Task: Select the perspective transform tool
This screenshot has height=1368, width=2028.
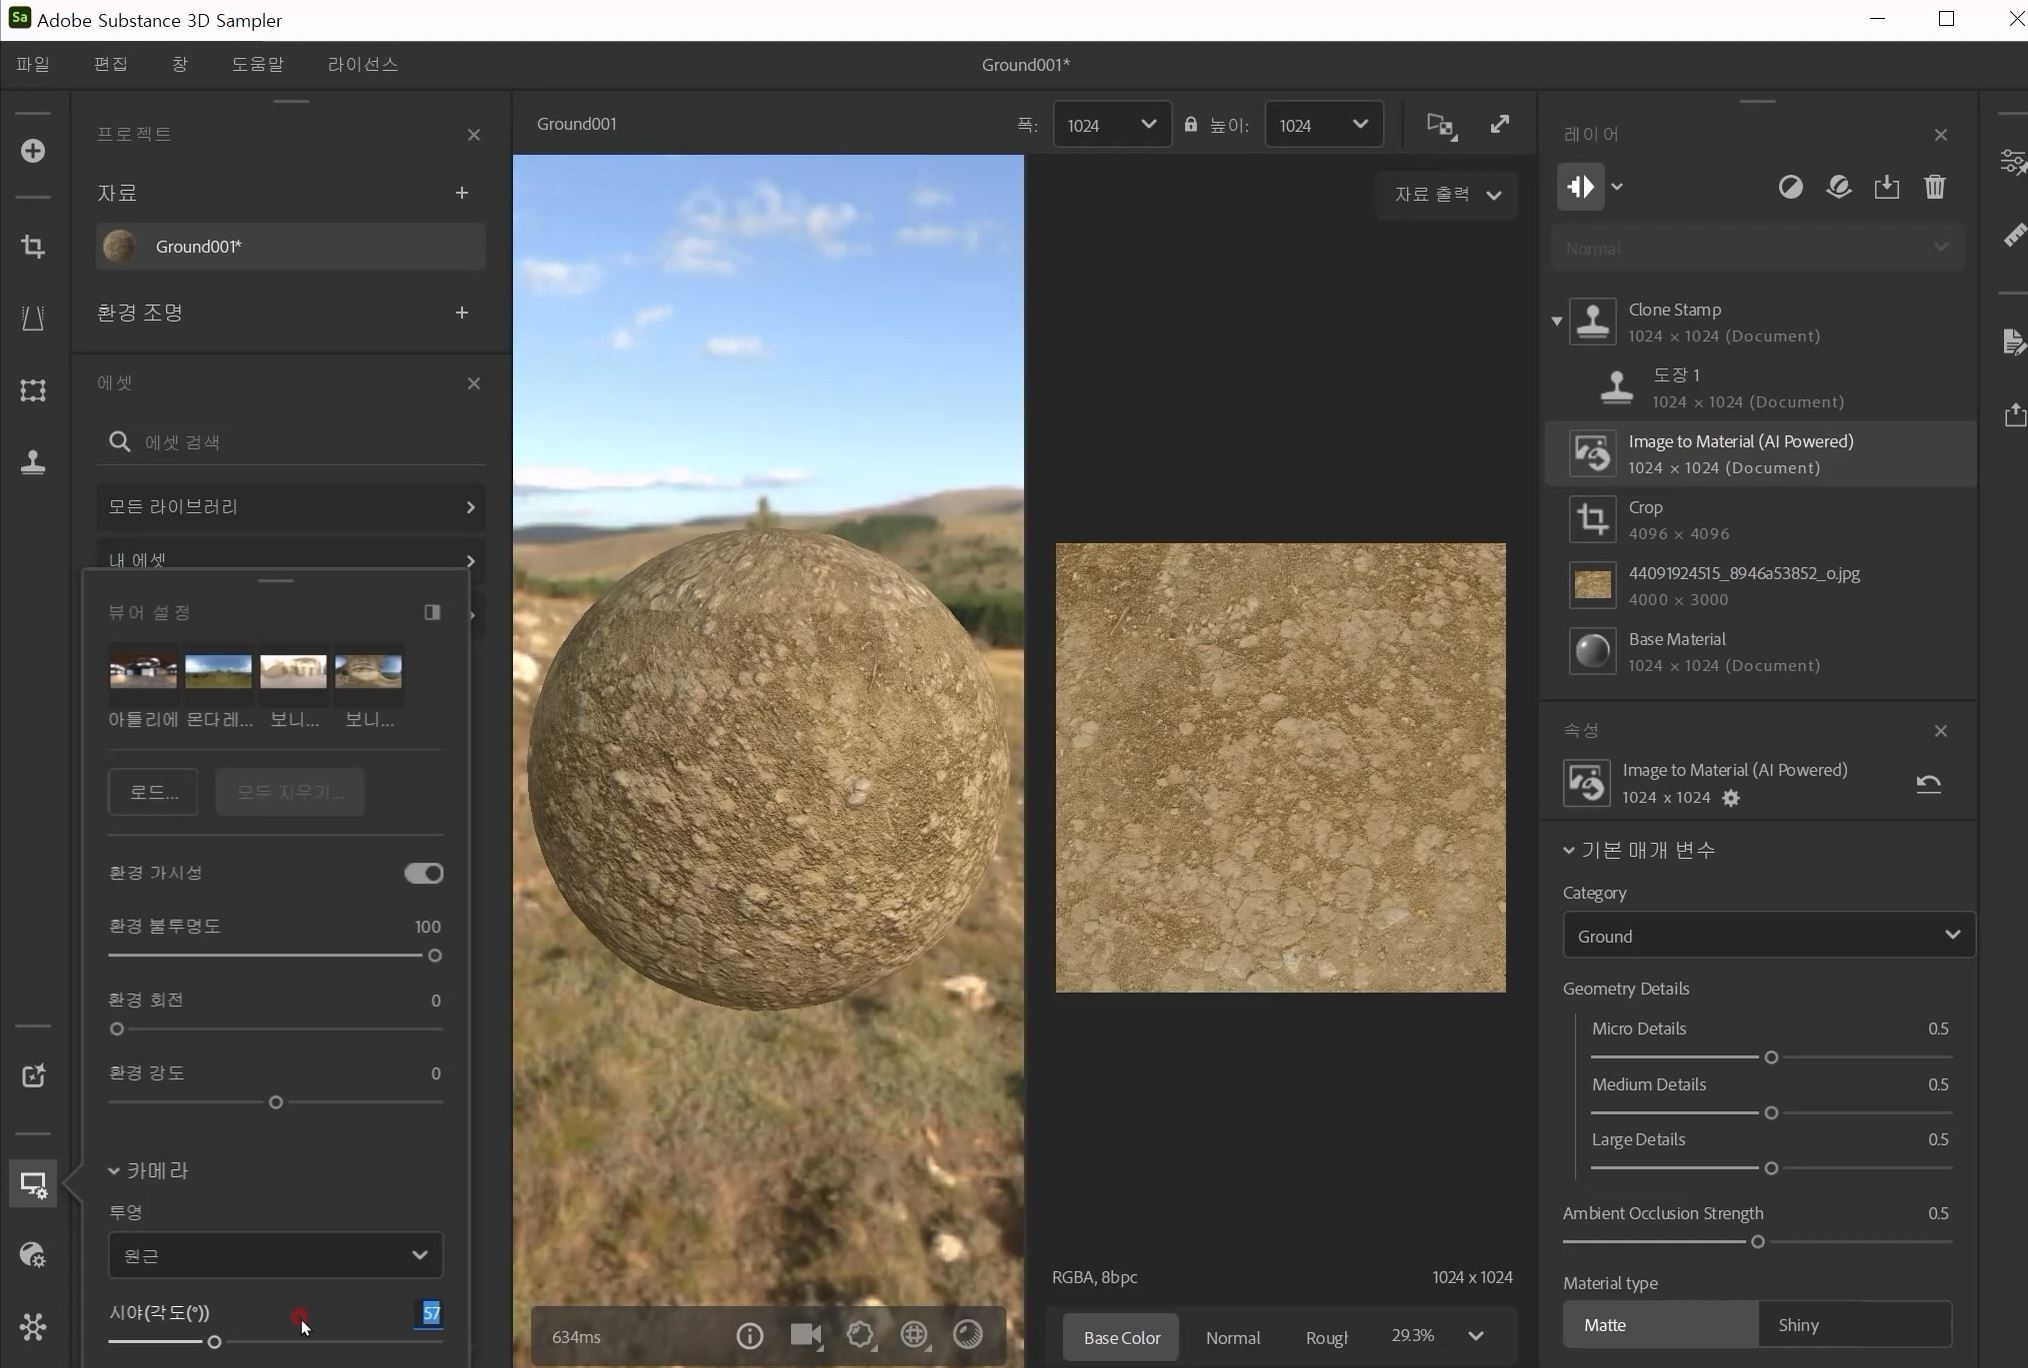Action: point(33,319)
